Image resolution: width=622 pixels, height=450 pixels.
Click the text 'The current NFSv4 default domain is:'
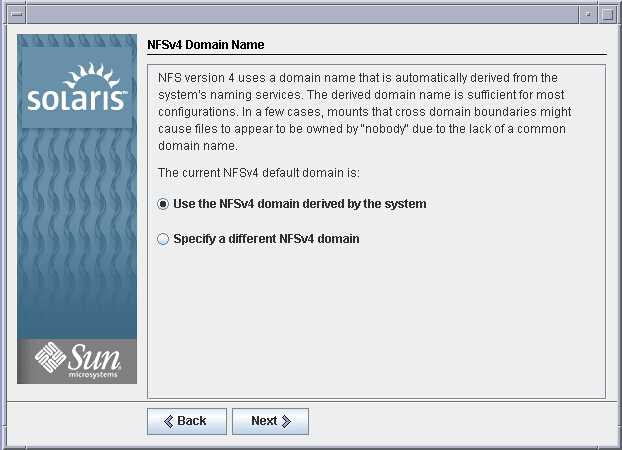point(259,173)
